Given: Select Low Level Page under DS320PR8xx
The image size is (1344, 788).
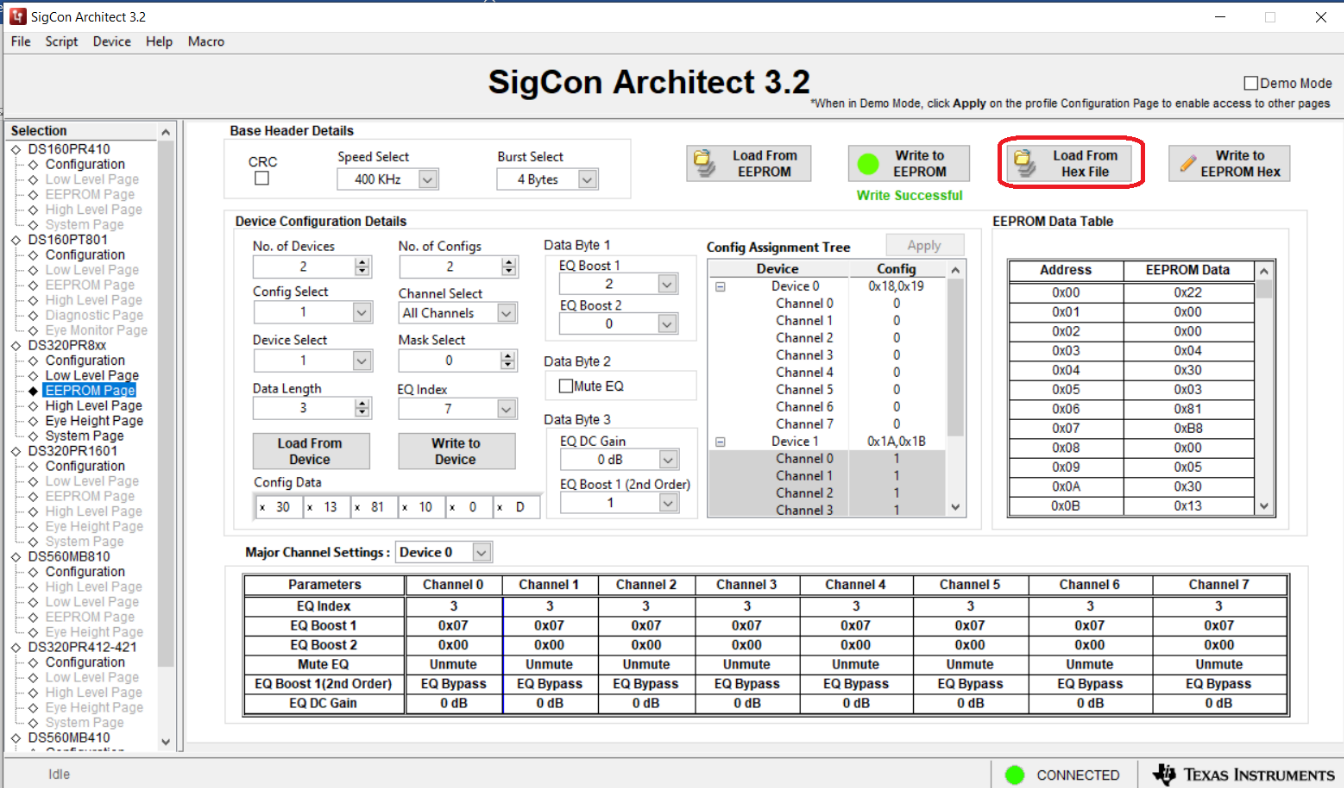Looking at the screenshot, I should pyautogui.click(x=92, y=376).
